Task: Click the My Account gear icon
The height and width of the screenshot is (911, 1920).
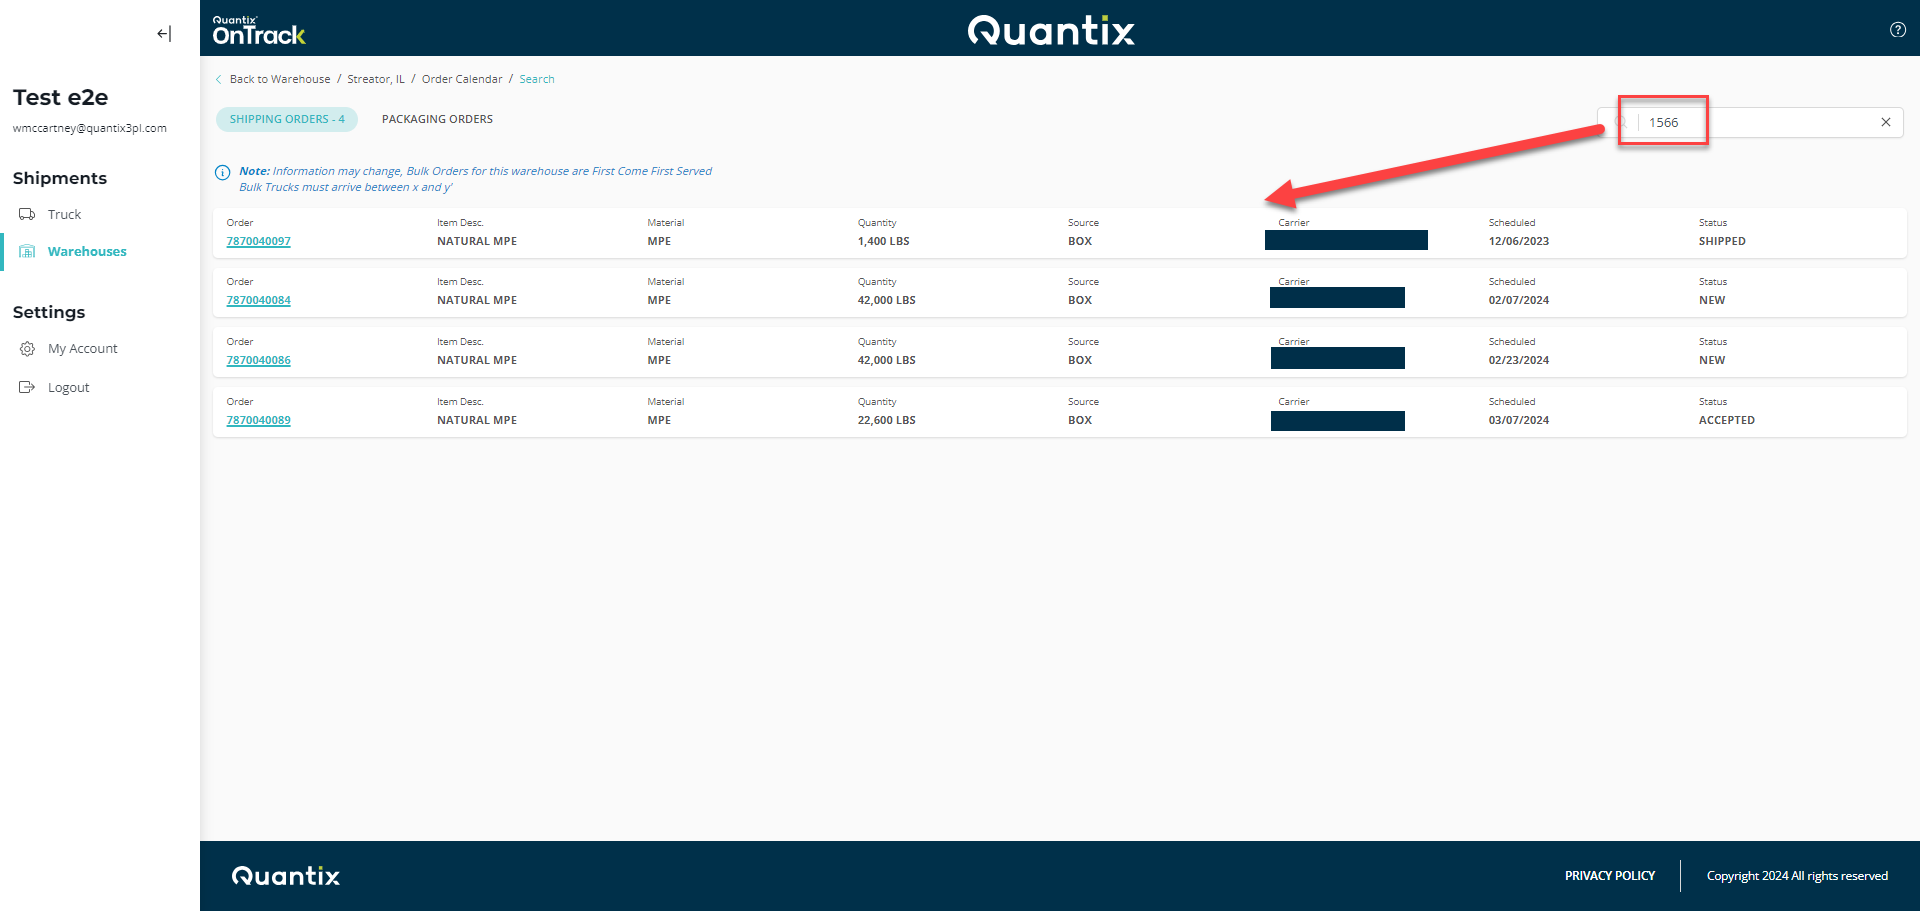Action: [x=27, y=349]
